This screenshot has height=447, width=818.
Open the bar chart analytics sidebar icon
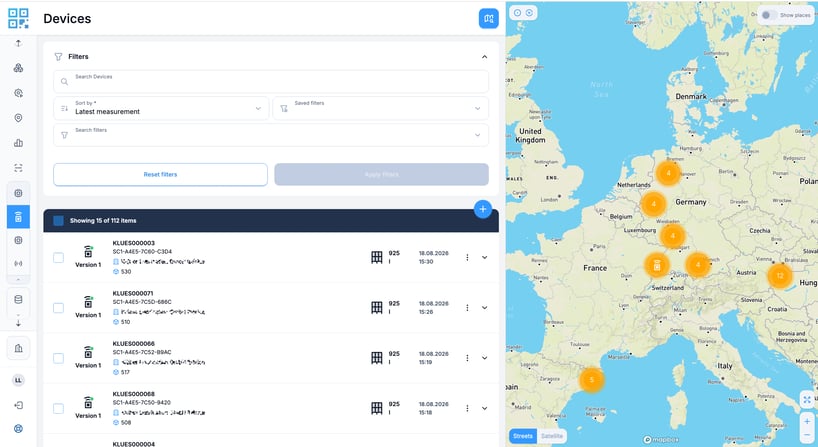tap(18, 143)
